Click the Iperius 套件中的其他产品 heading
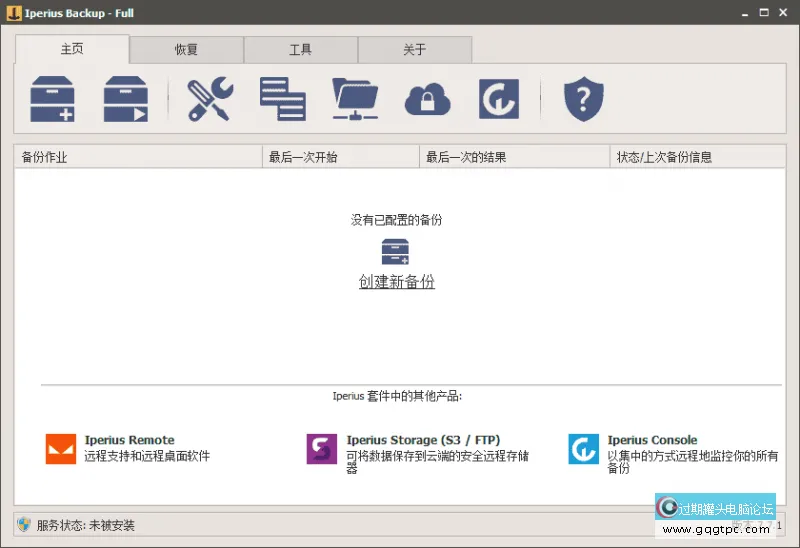The height and width of the screenshot is (548, 800). click(397, 396)
